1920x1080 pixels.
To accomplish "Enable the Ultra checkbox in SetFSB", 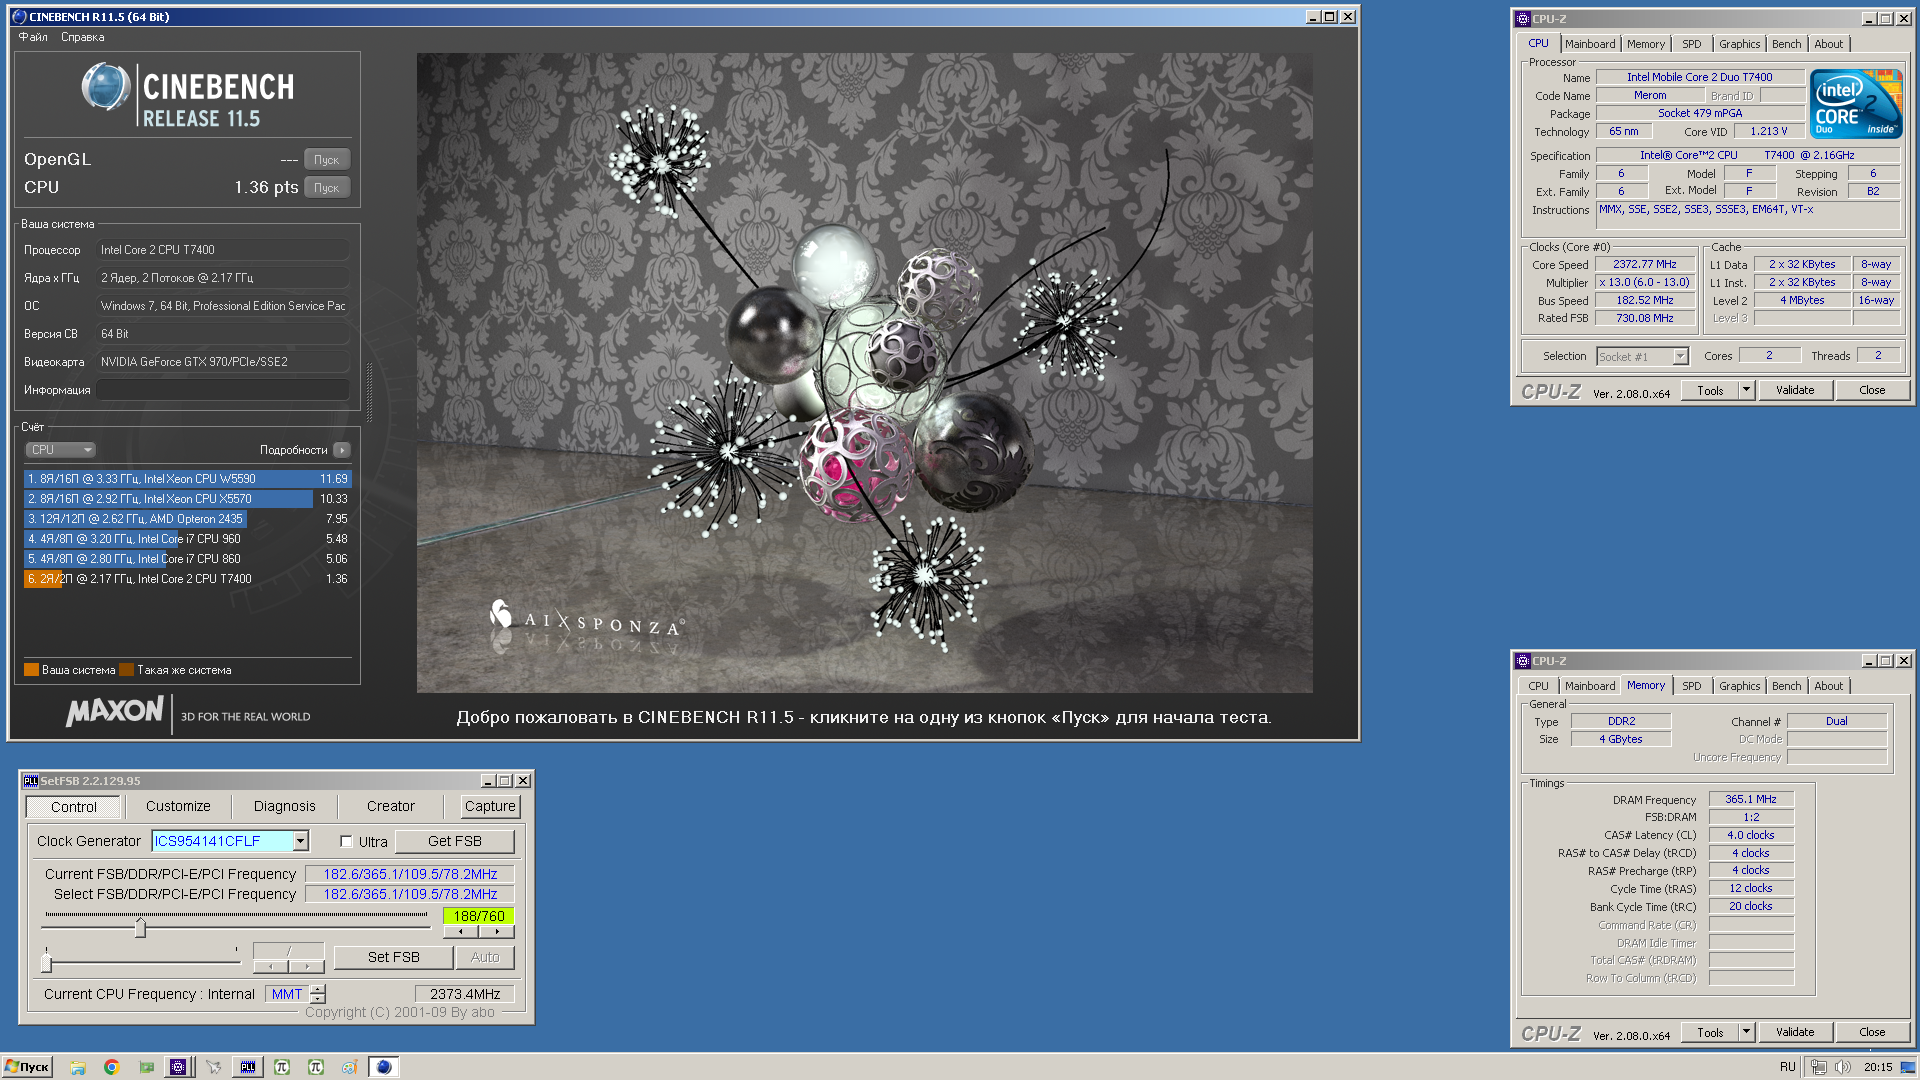I will [x=346, y=842].
